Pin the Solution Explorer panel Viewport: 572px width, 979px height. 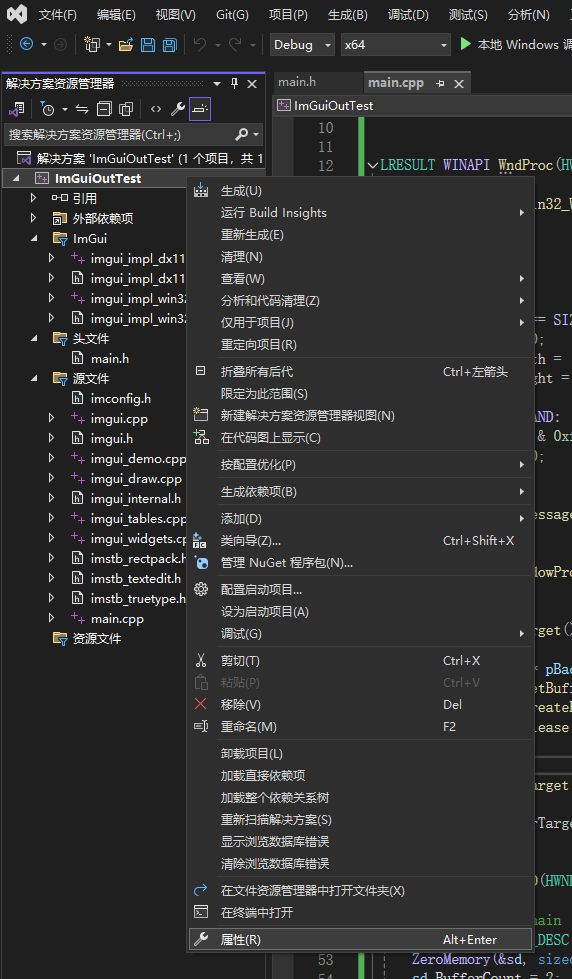[235, 84]
